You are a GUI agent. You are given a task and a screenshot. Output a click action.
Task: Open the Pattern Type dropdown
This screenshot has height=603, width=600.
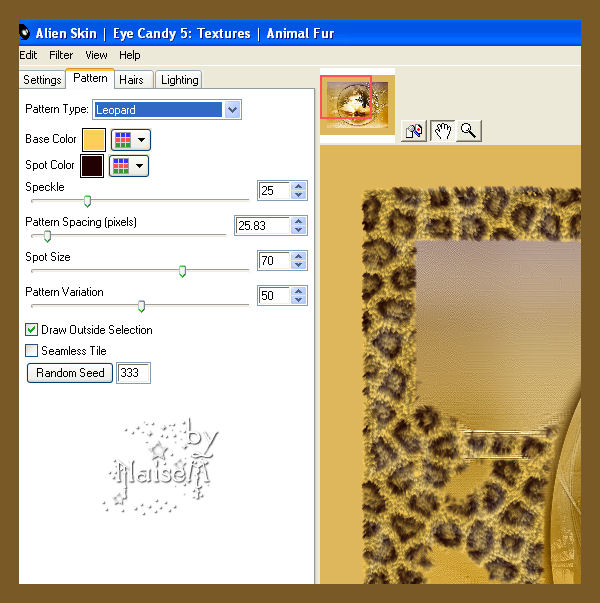(x=233, y=110)
